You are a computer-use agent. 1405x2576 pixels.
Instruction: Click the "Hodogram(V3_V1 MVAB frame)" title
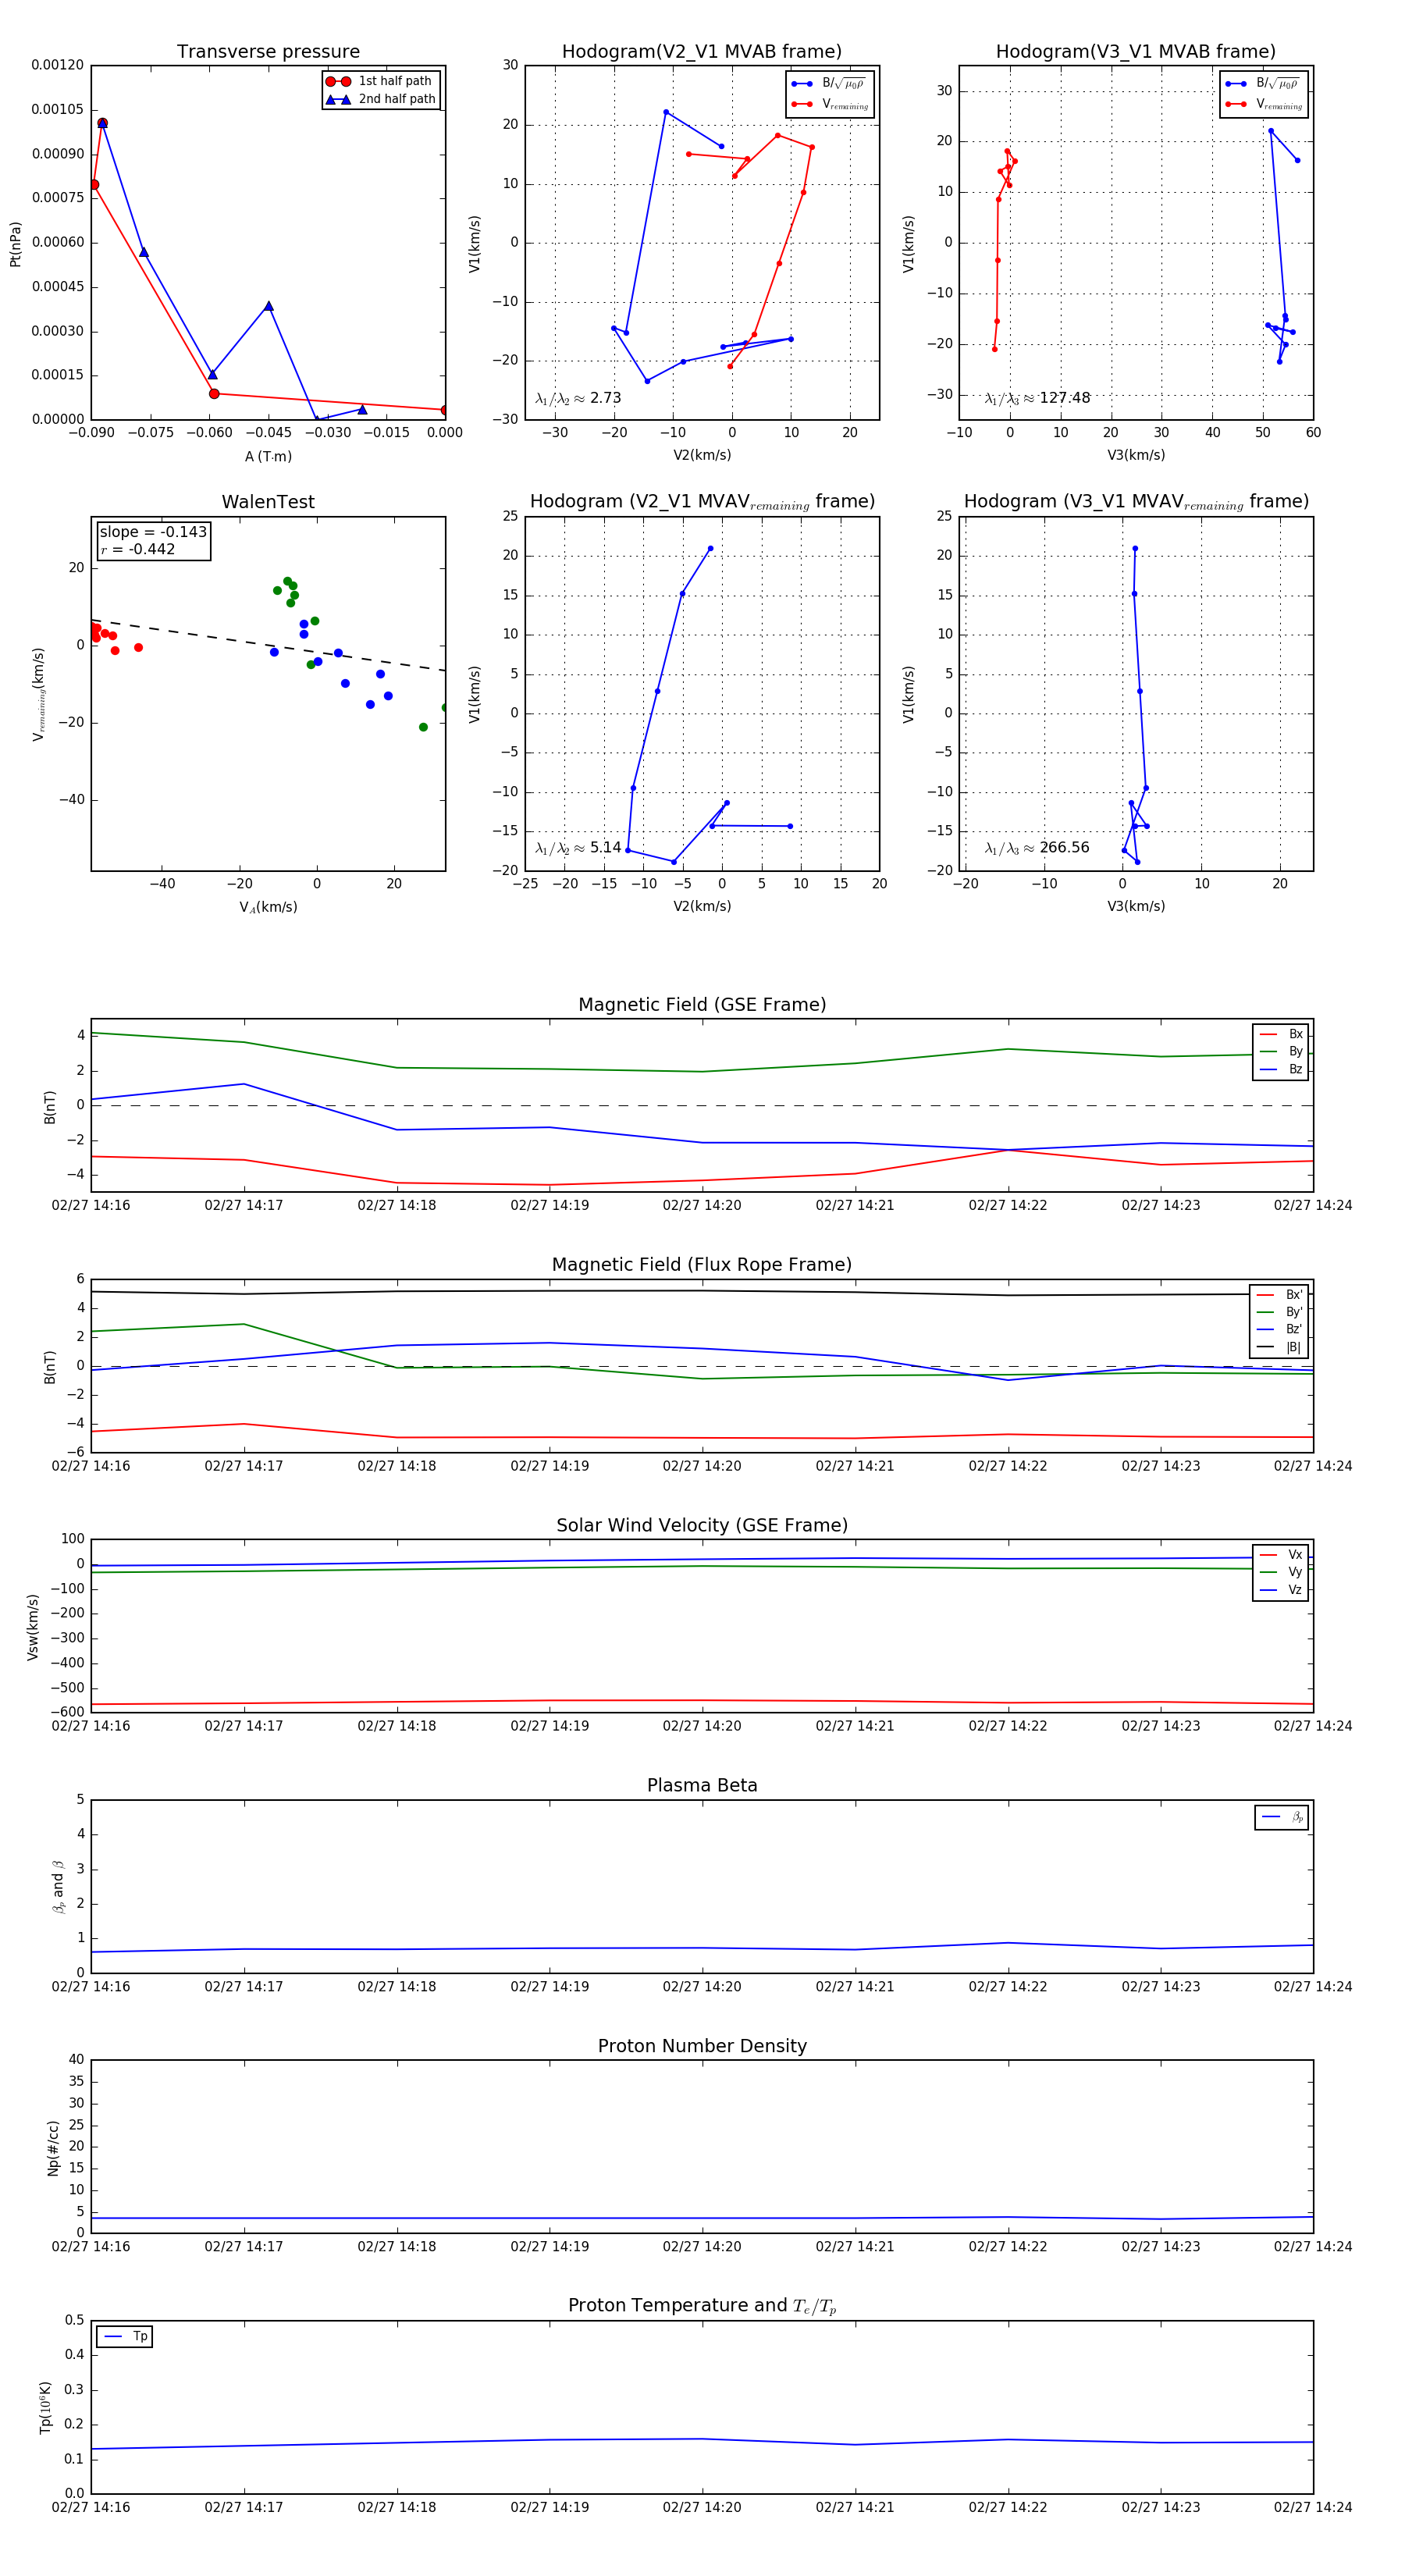(x=1136, y=52)
